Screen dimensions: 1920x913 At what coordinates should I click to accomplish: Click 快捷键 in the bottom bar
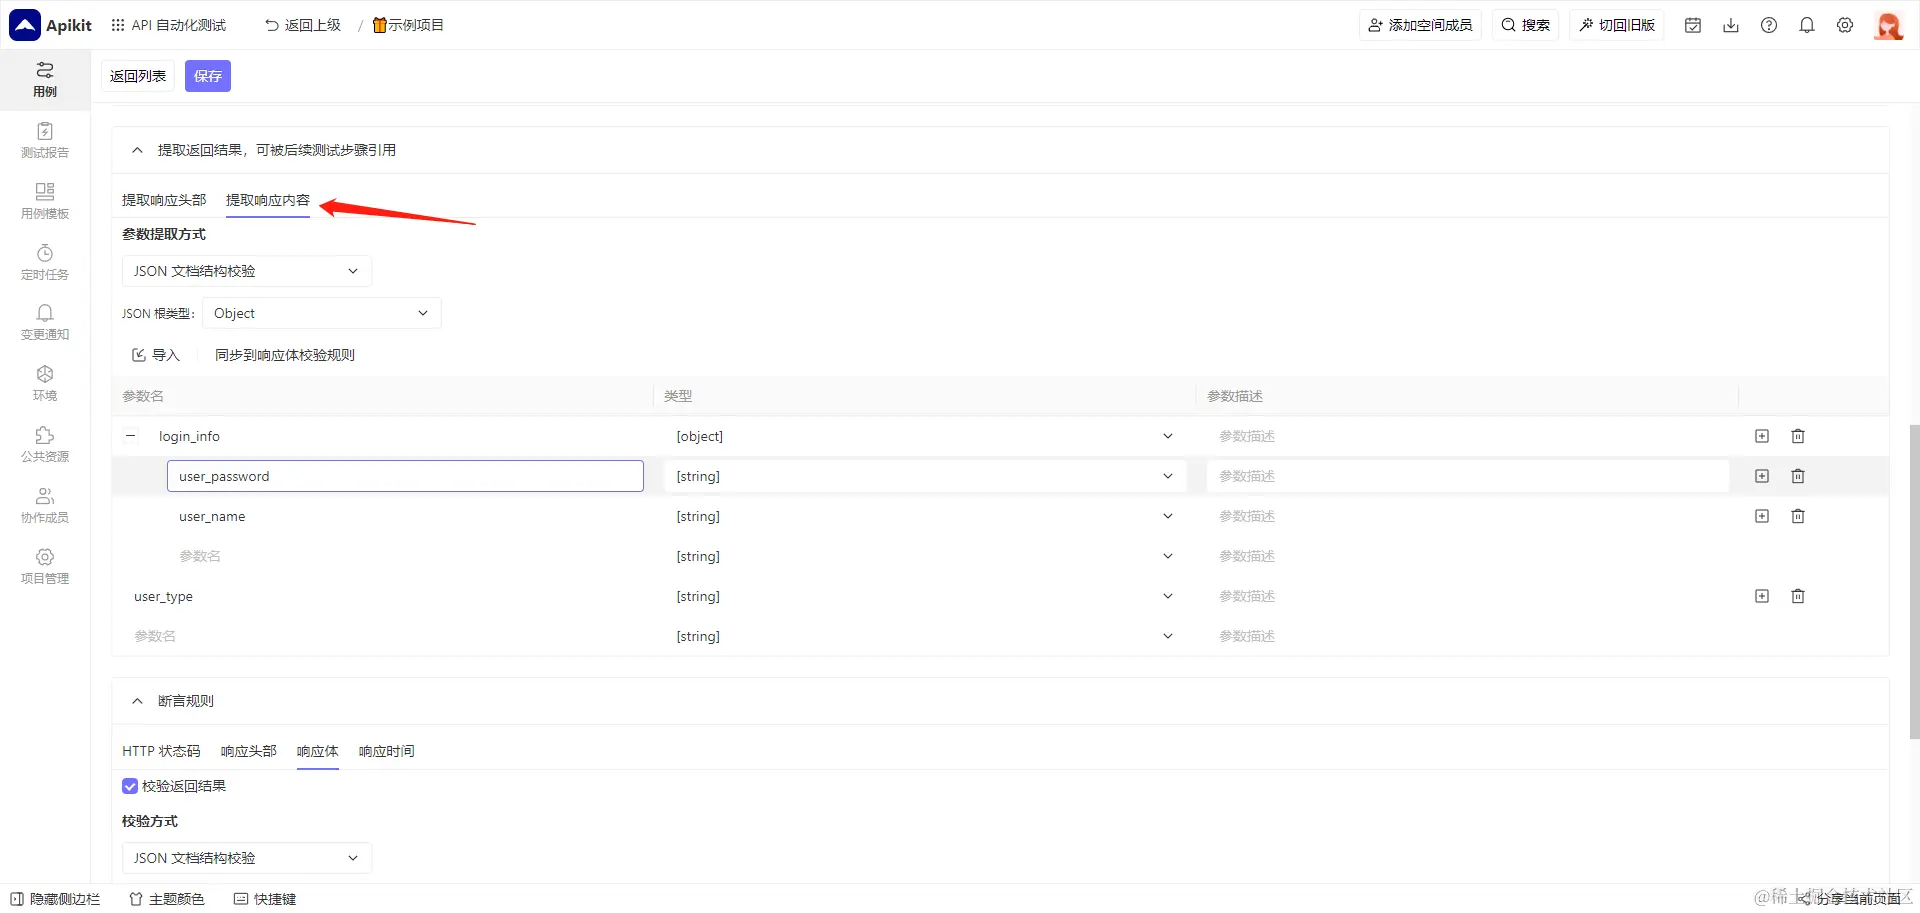pos(265,899)
